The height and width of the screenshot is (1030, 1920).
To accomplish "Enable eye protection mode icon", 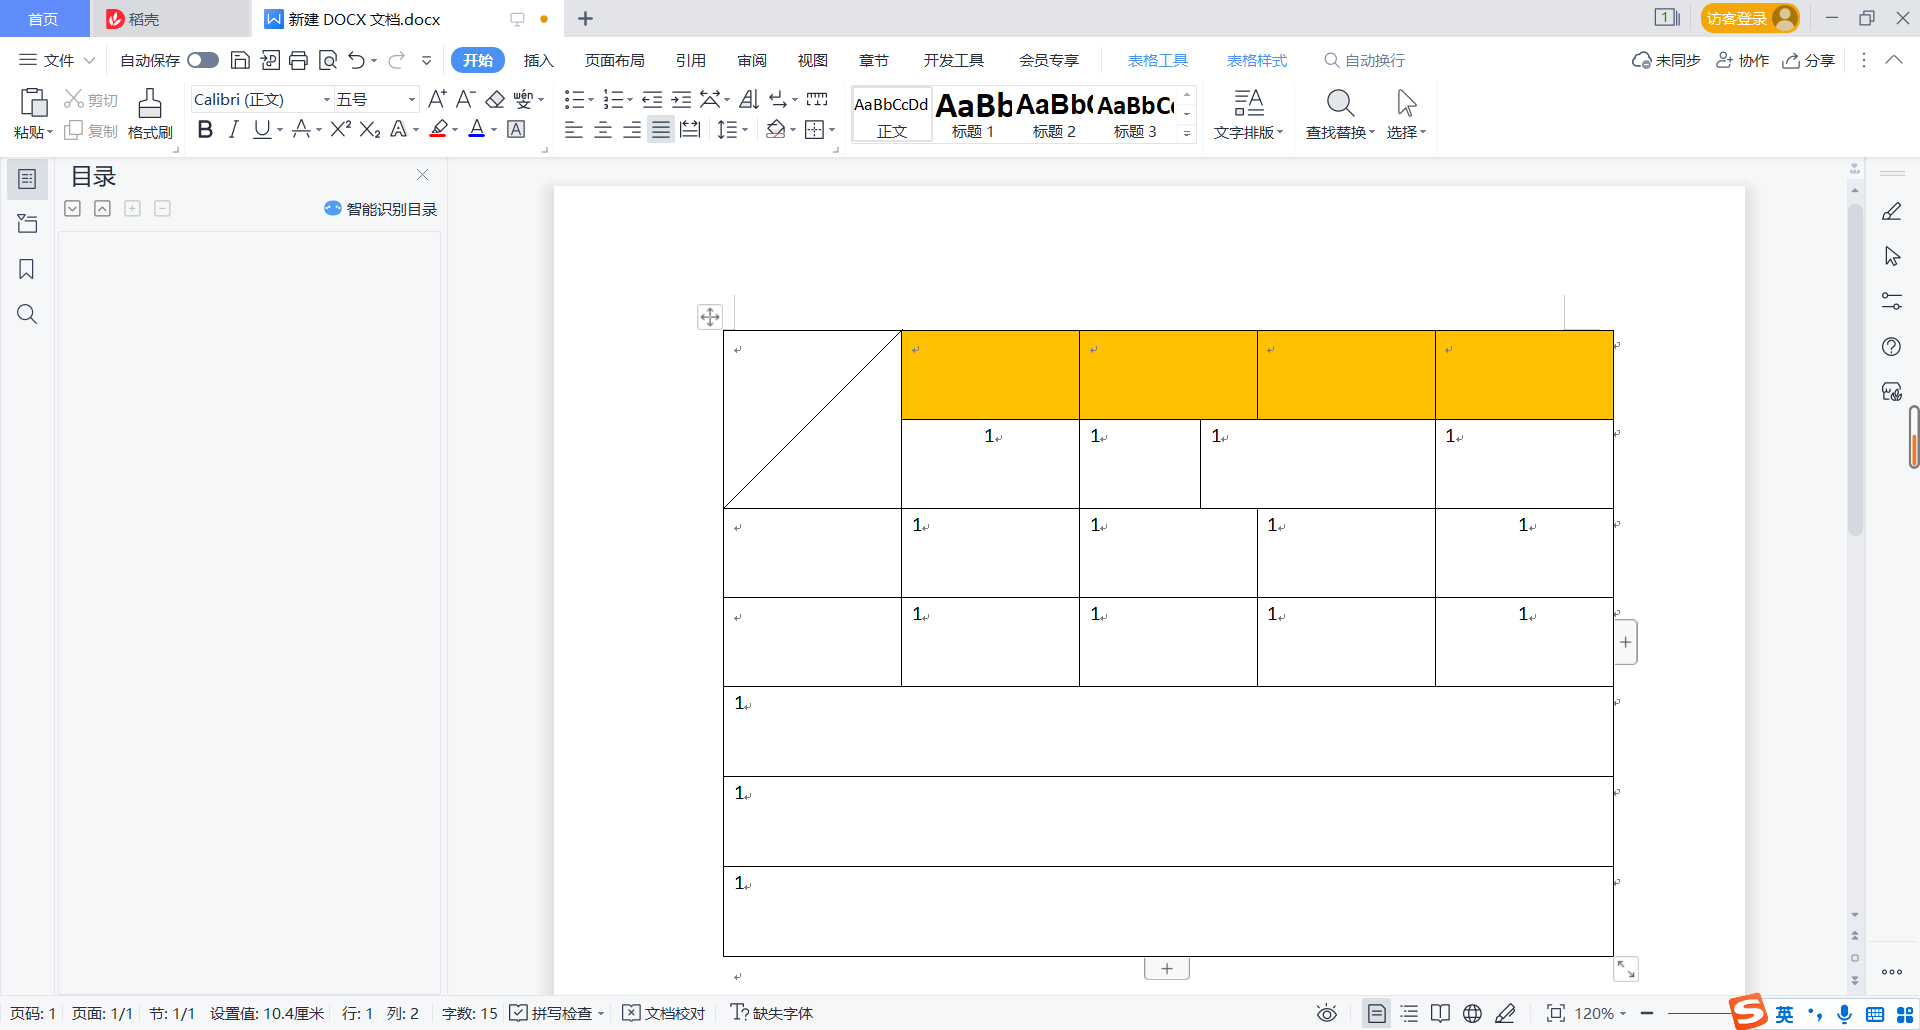I will (1327, 1013).
